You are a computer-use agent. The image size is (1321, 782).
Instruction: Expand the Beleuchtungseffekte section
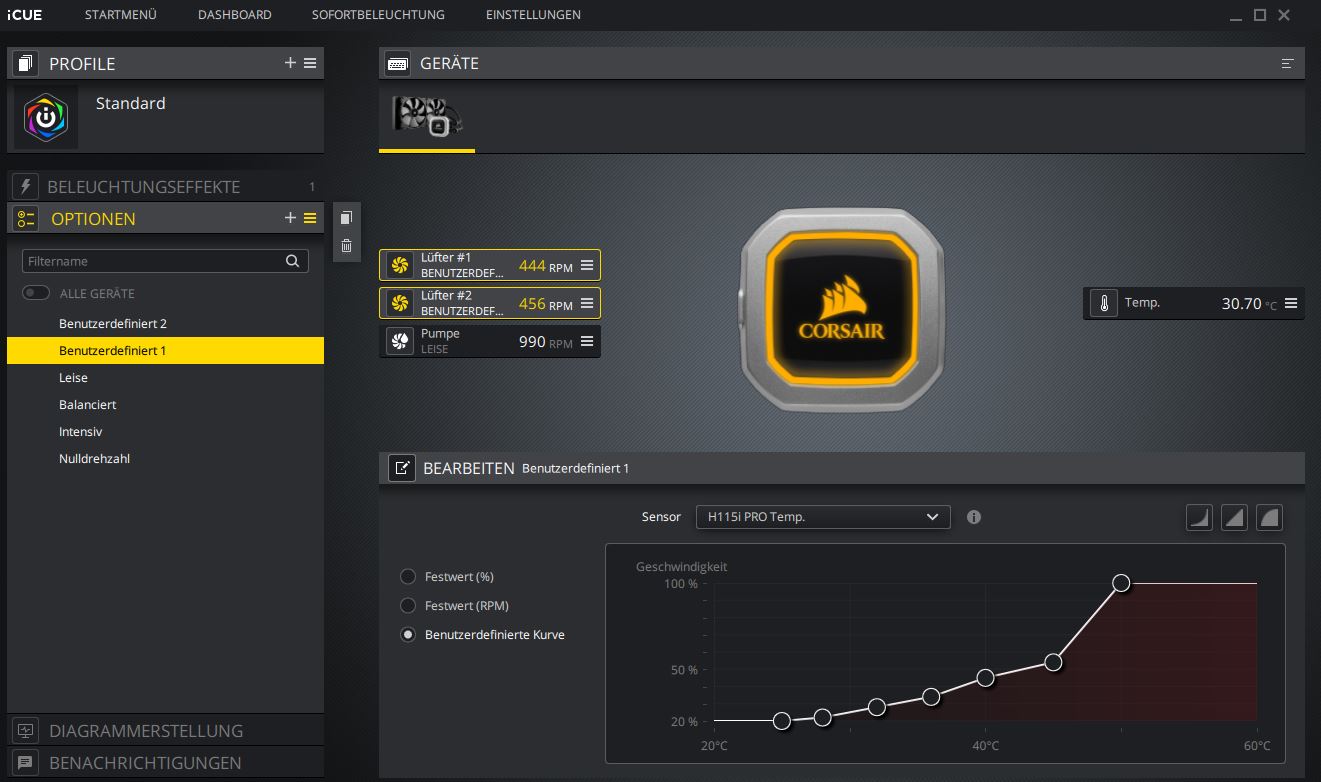coord(165,187)
